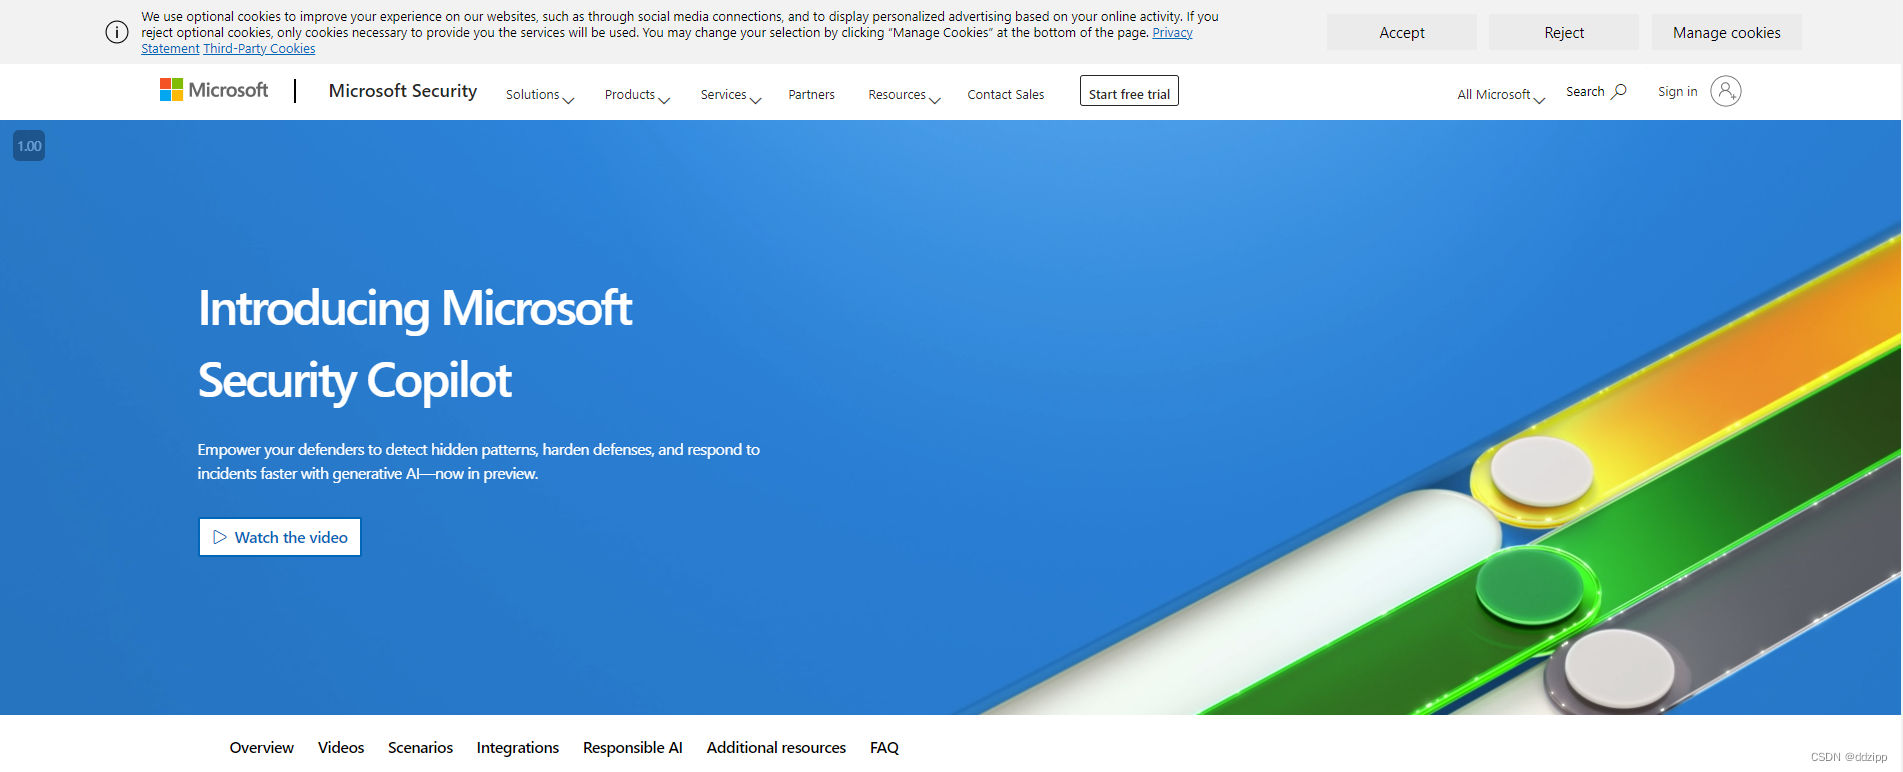Click the Microsoft Security title link
This screenshot has height=772, width=1903.
(x=403, y=91)
